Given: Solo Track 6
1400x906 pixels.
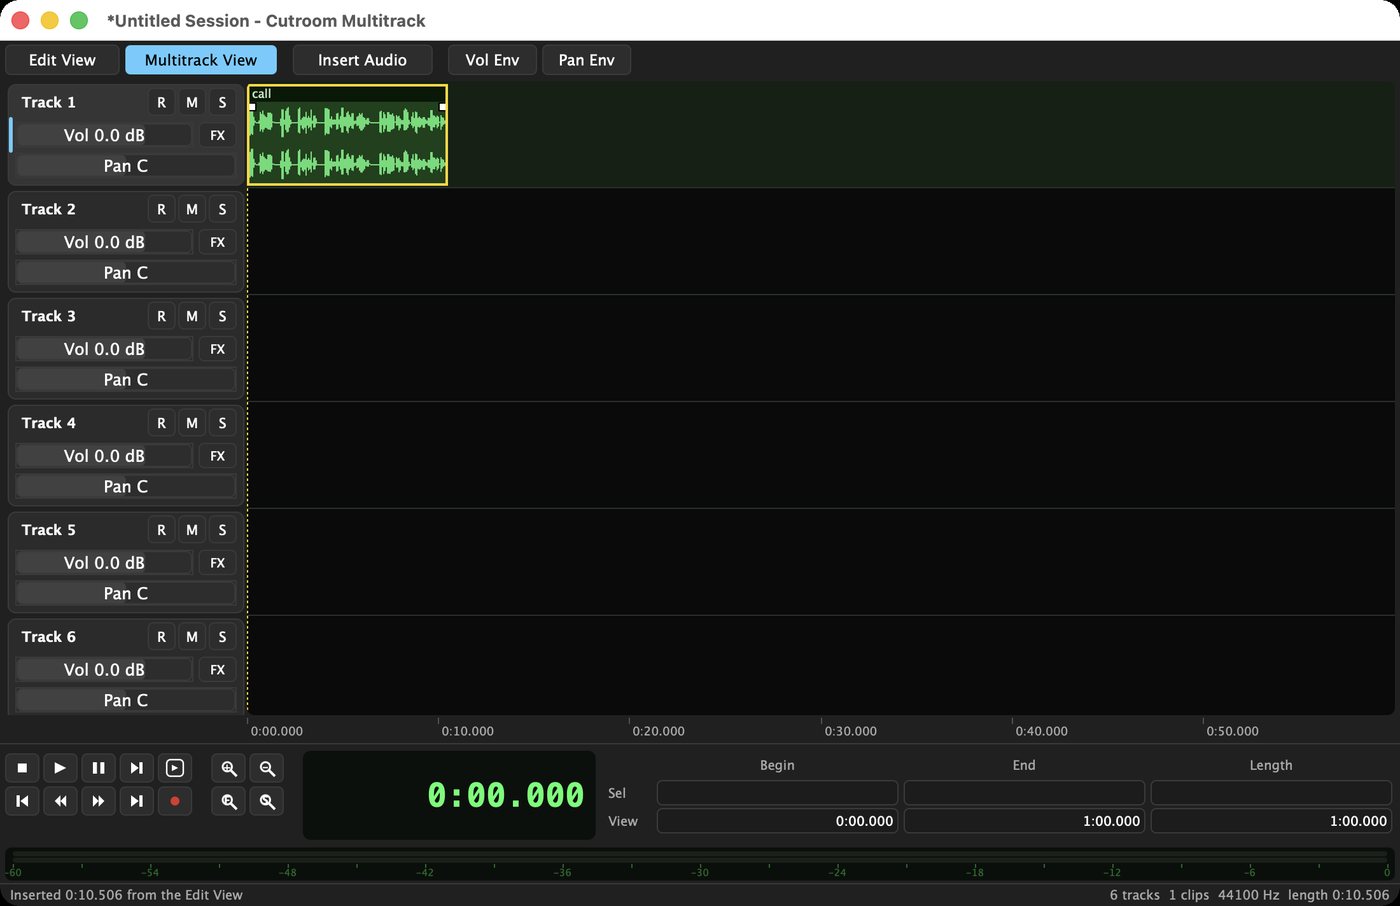Looking at the screenshot, I should (222, 637).
